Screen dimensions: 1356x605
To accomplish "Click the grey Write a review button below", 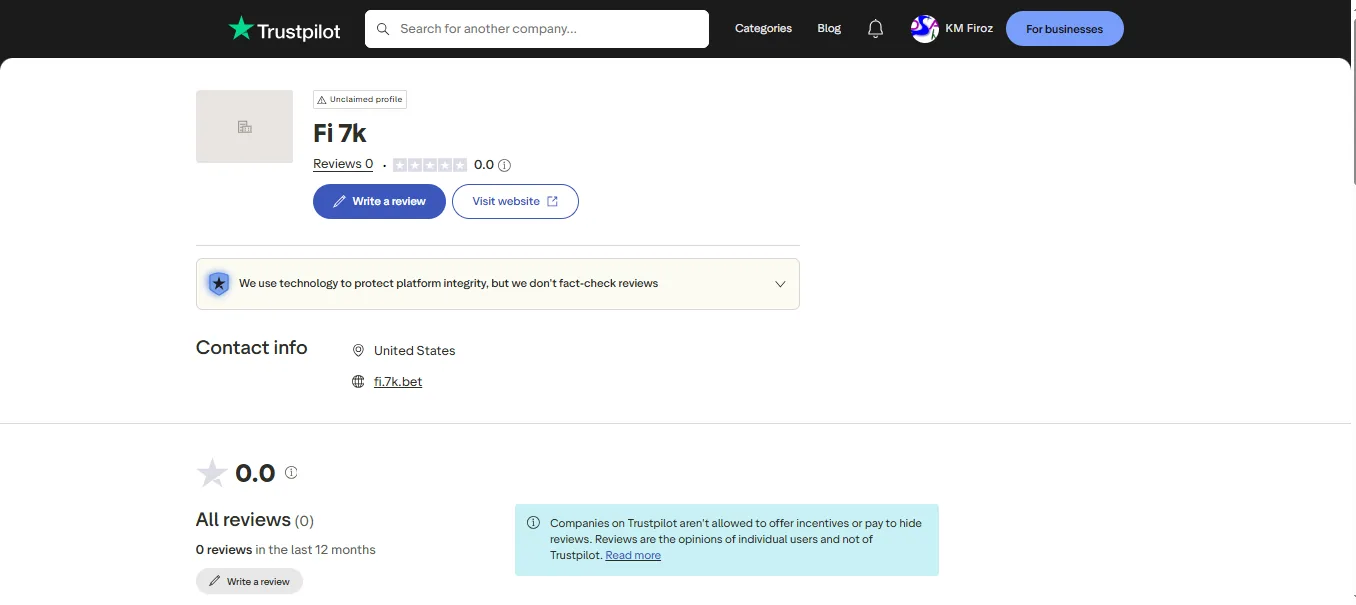I will 249,581.
